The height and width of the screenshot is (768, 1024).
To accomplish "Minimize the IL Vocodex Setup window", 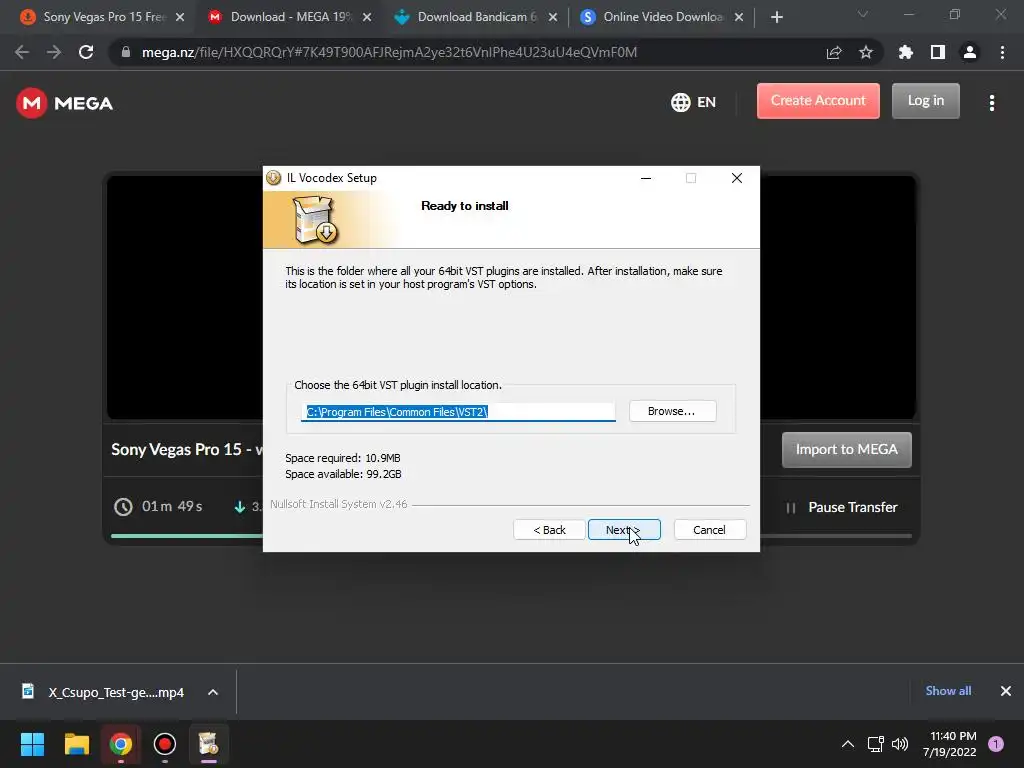I will [646, 178].
